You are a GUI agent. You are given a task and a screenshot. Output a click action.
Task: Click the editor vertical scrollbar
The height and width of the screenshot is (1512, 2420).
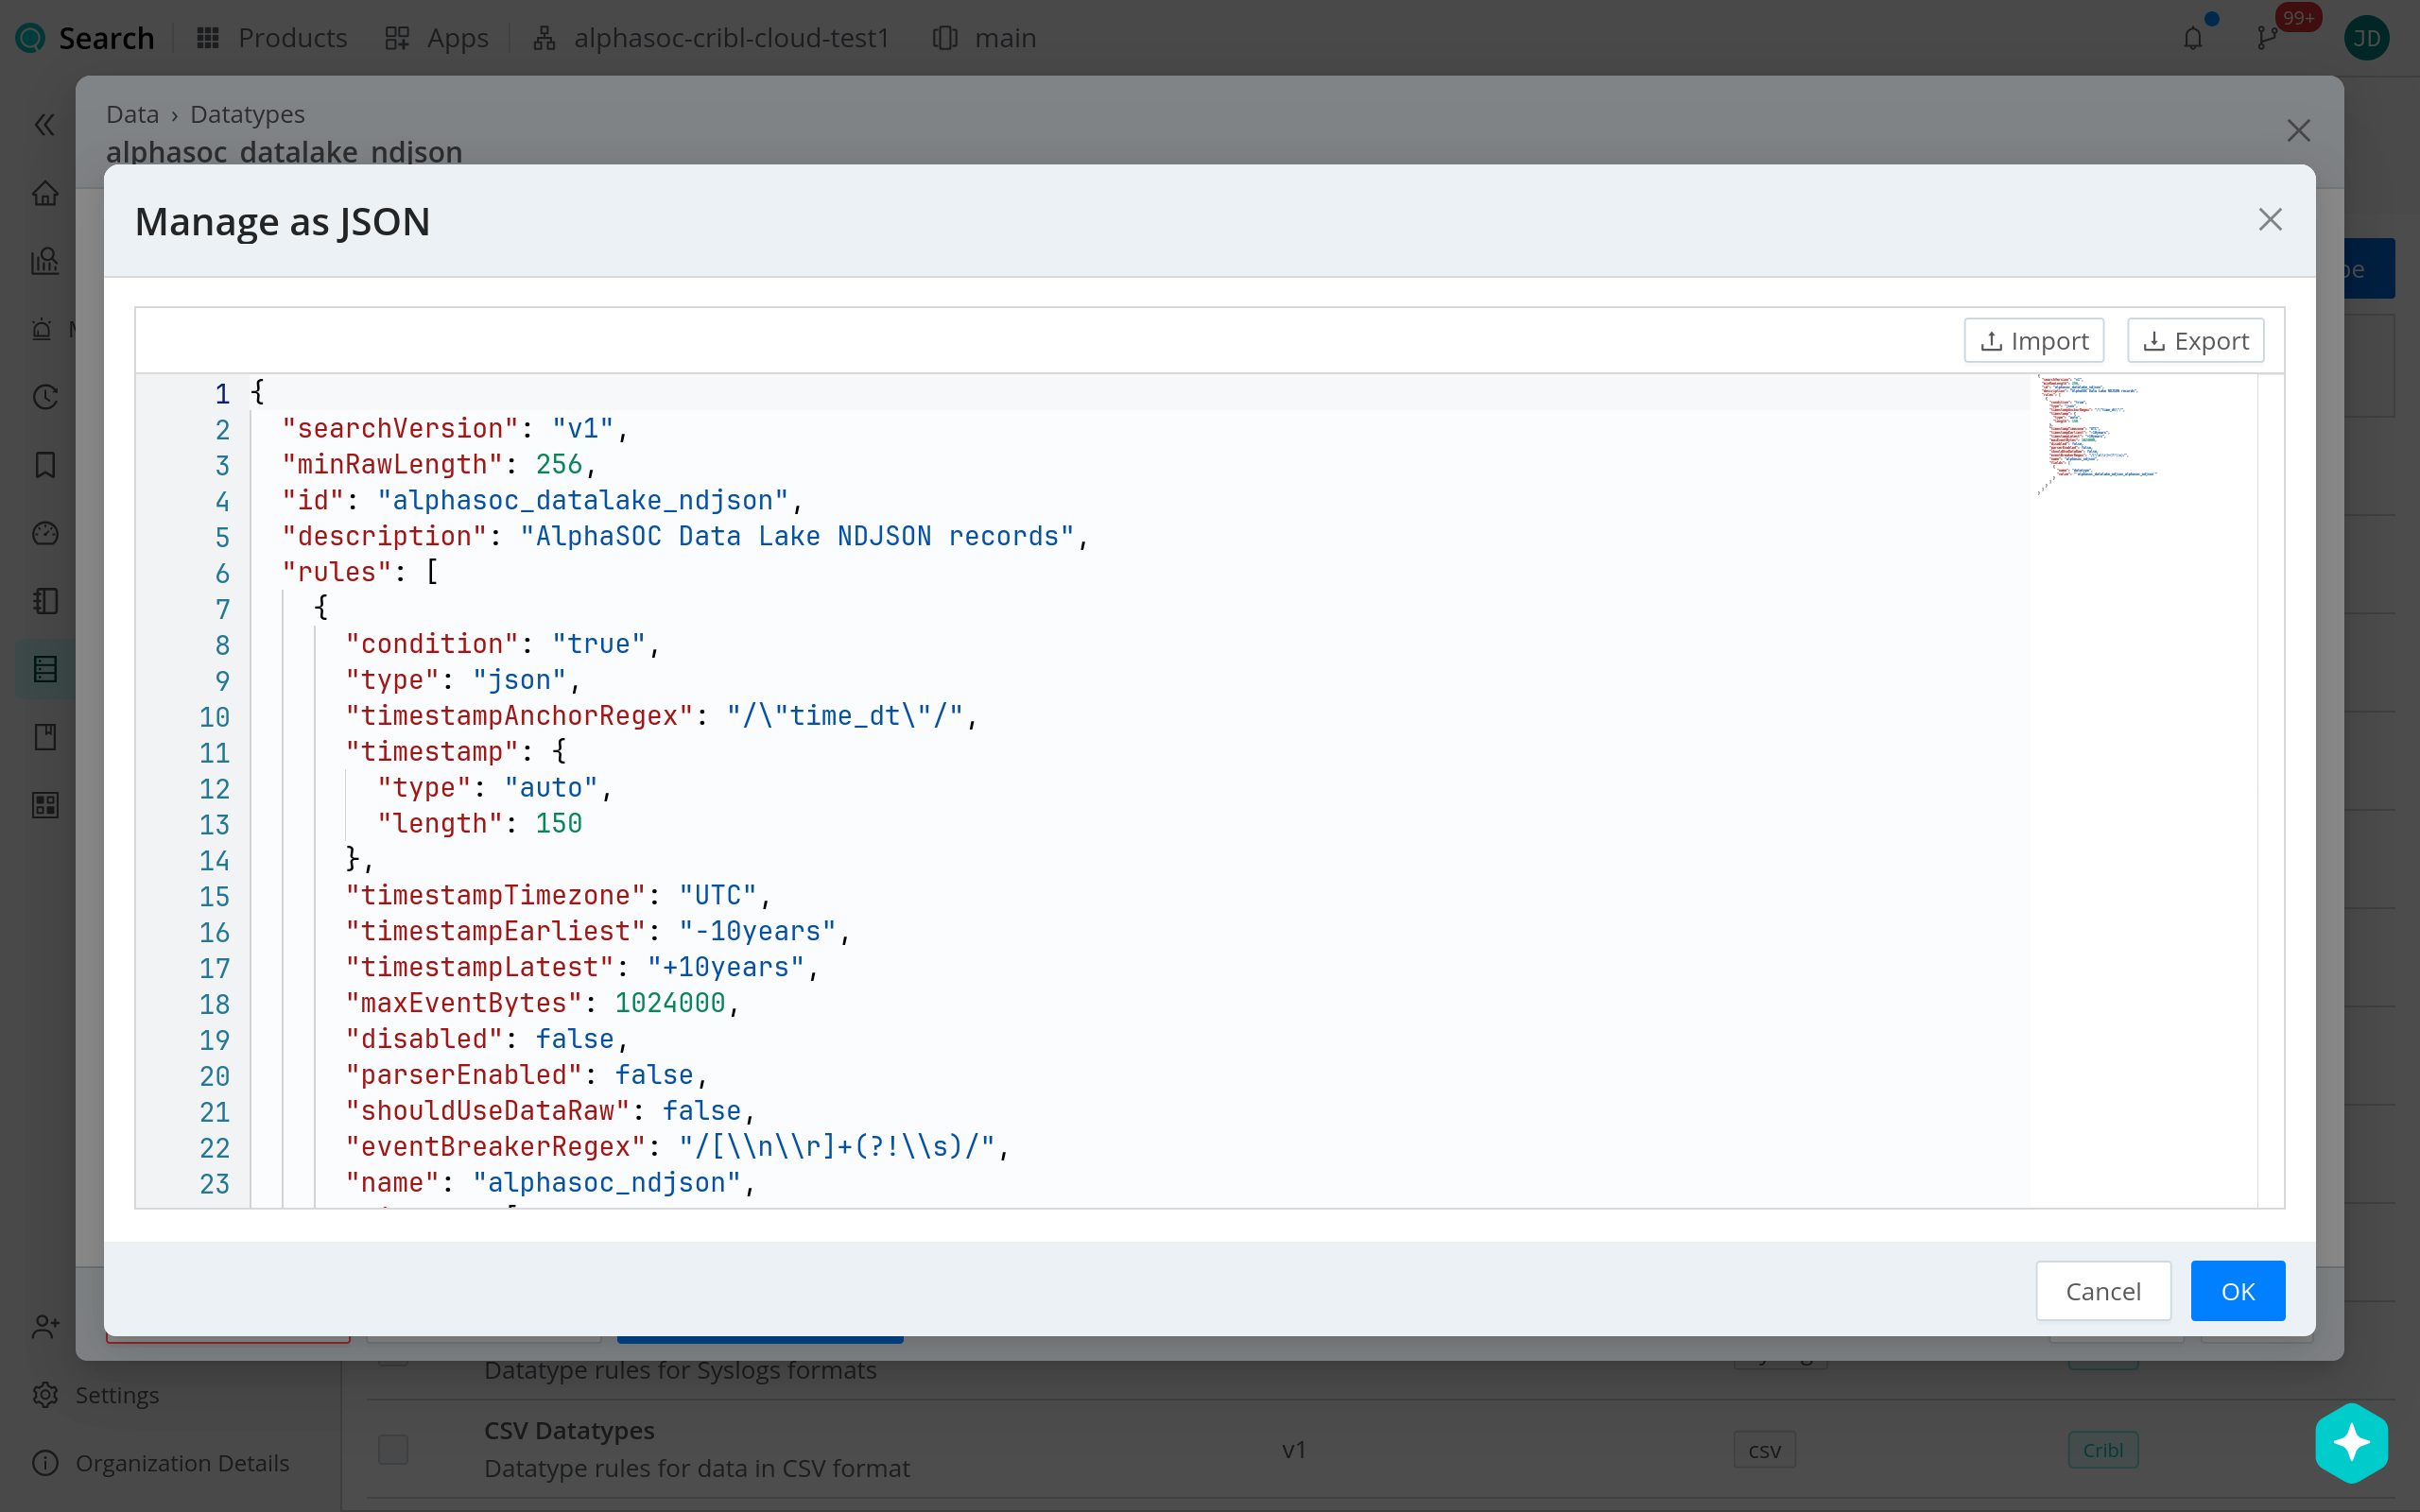click(2270, 791)
